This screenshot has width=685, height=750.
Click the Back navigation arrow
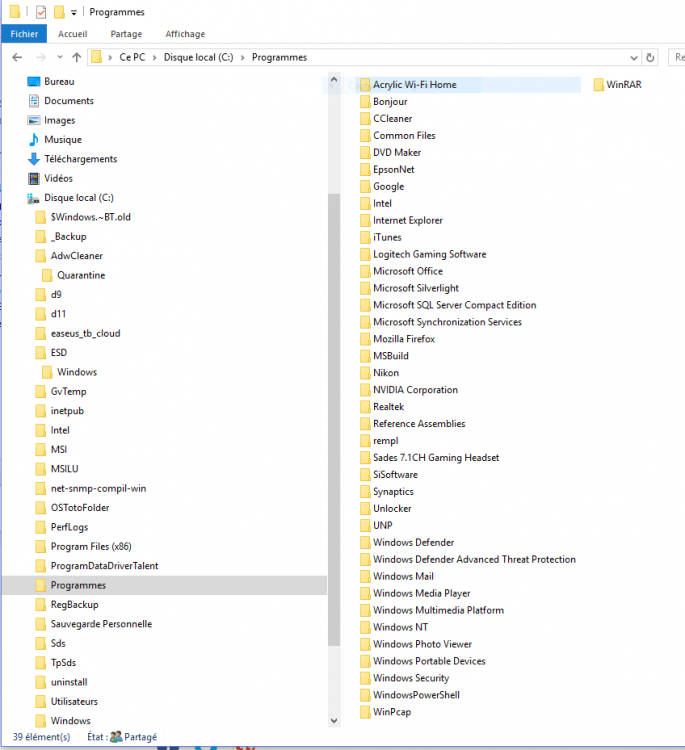(17, 57)
